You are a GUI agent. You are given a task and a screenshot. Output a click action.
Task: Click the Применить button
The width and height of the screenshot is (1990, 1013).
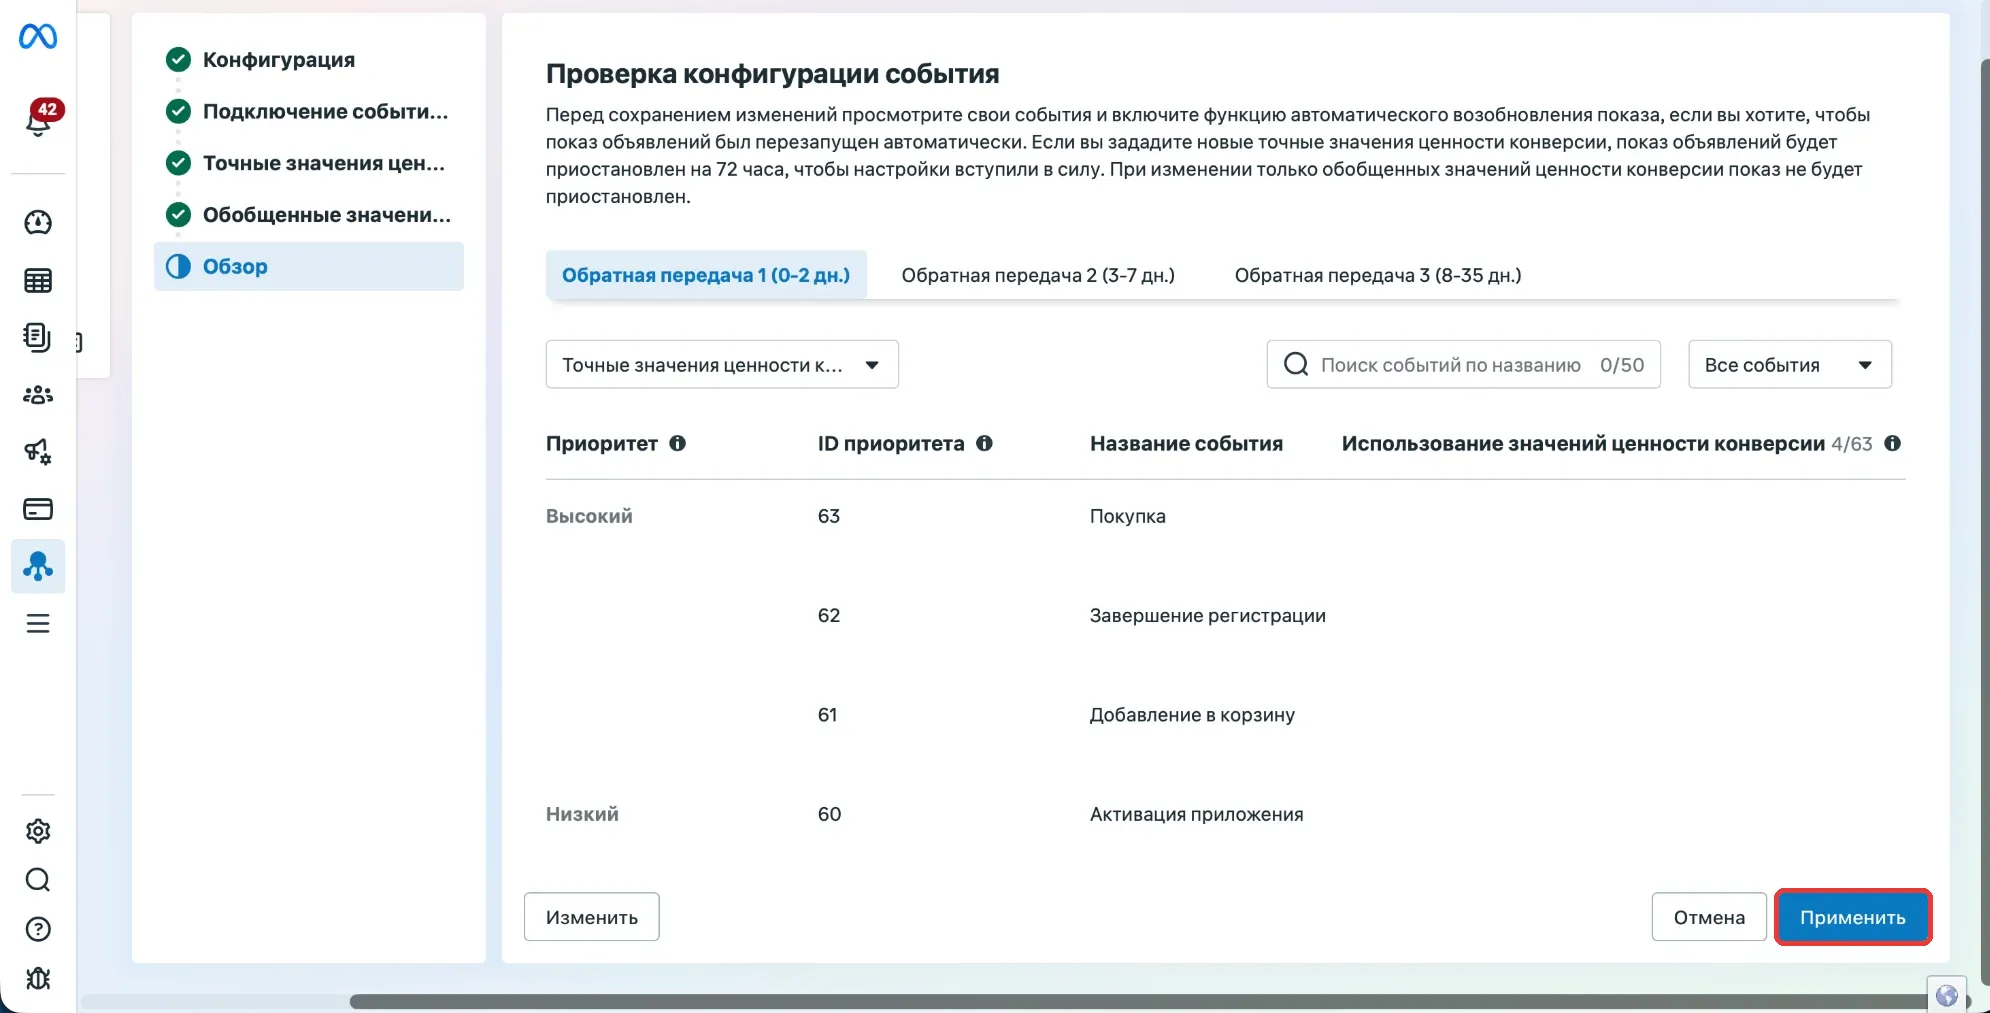pos(1853,917)
